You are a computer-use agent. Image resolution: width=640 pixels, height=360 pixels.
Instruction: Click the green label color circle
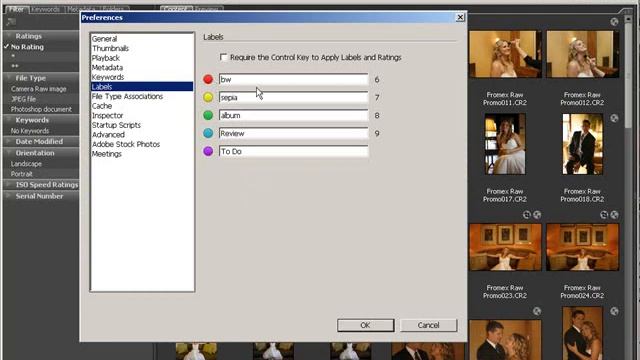[x=208, y=115]
